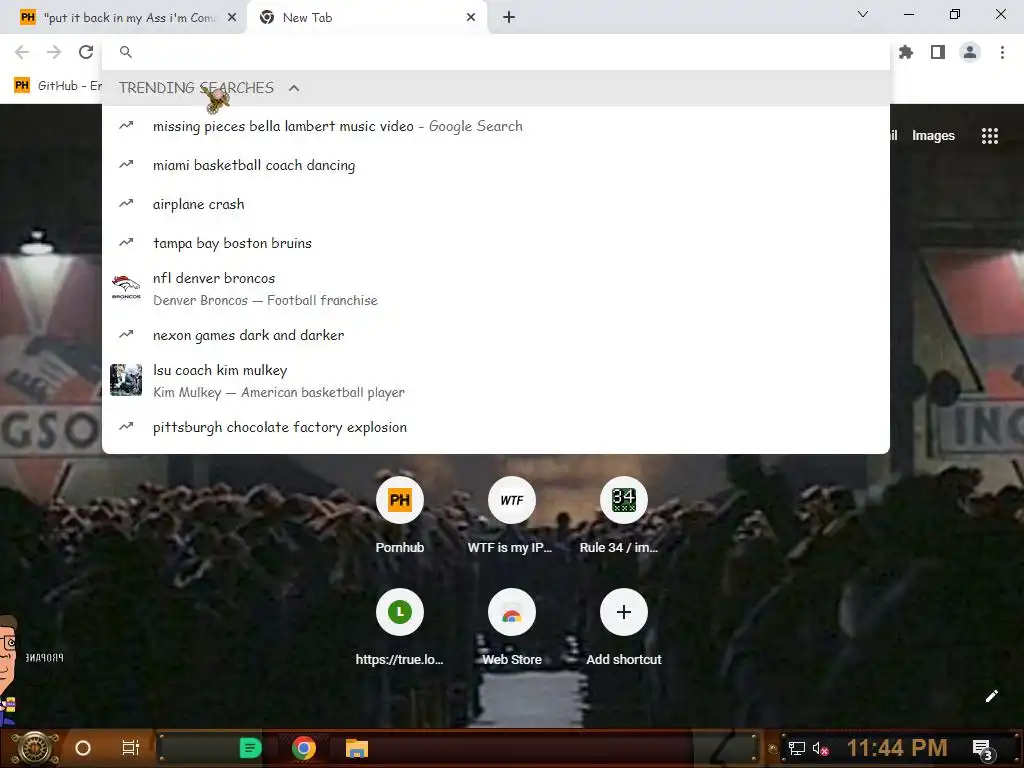Image resolution: width=1024 pixels, height=768 pixels.
Task: Open File Explorer from the taskbar
Action: [357, 748]
